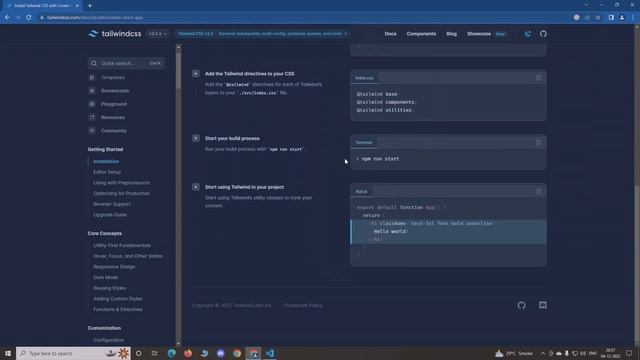Select the Terminal code tab
This screenshot has width=640, height=360.
364,142
